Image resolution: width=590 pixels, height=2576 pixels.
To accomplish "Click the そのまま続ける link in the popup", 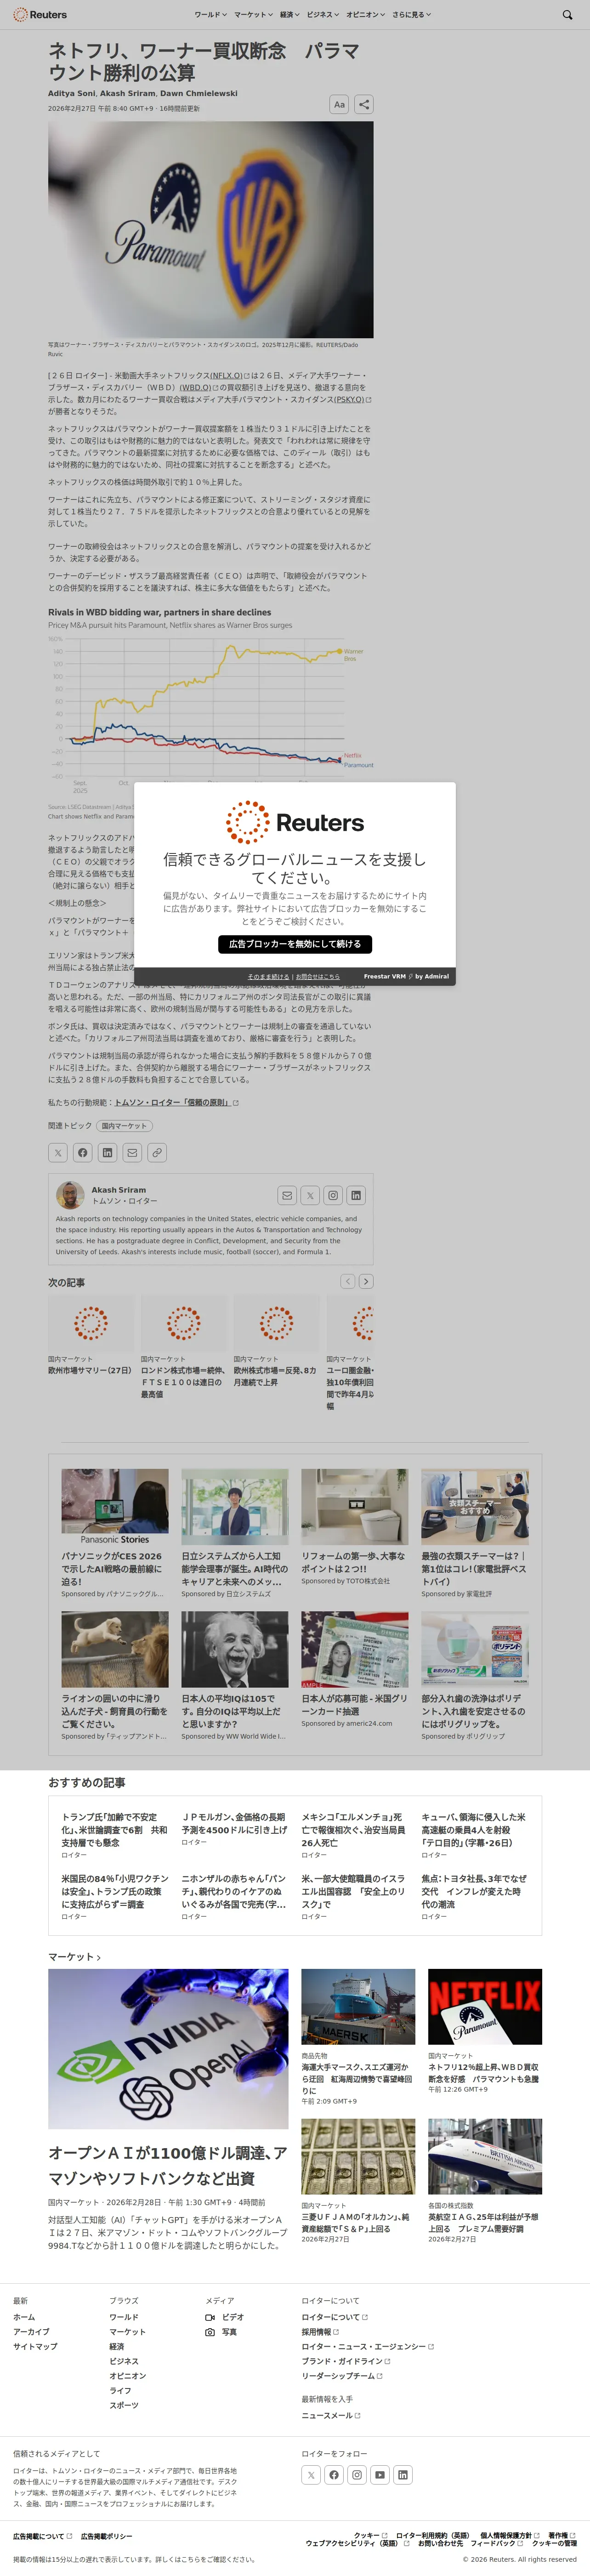I will [x=268, y=976].
